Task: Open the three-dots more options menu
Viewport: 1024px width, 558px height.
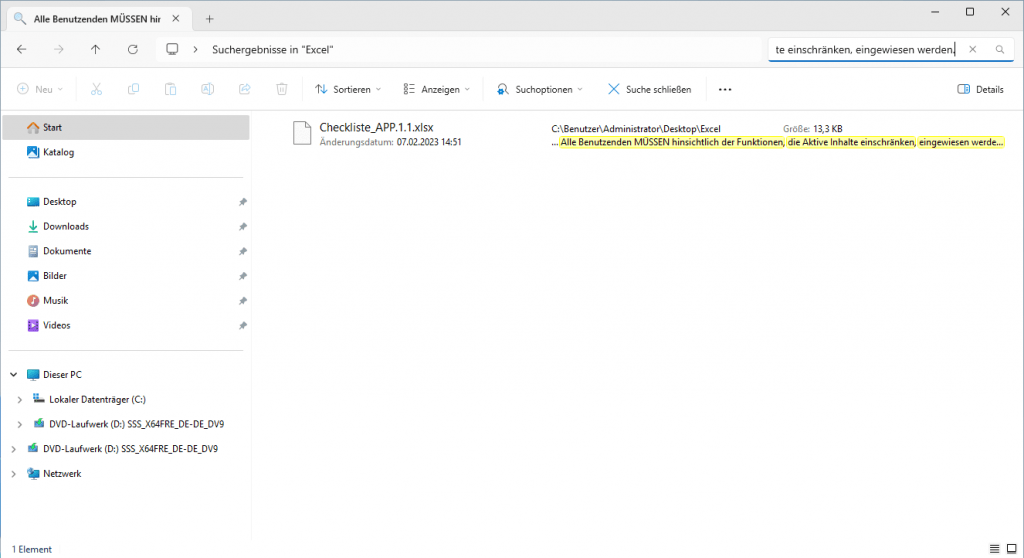Action: click(725, 89)
